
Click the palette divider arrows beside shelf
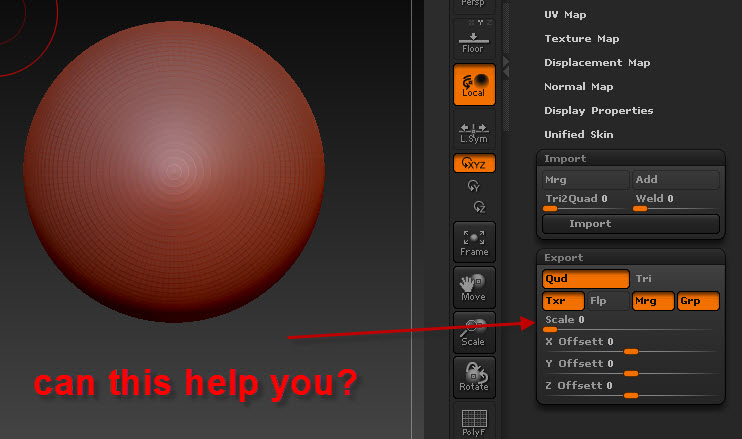click(x=506, y=67)
